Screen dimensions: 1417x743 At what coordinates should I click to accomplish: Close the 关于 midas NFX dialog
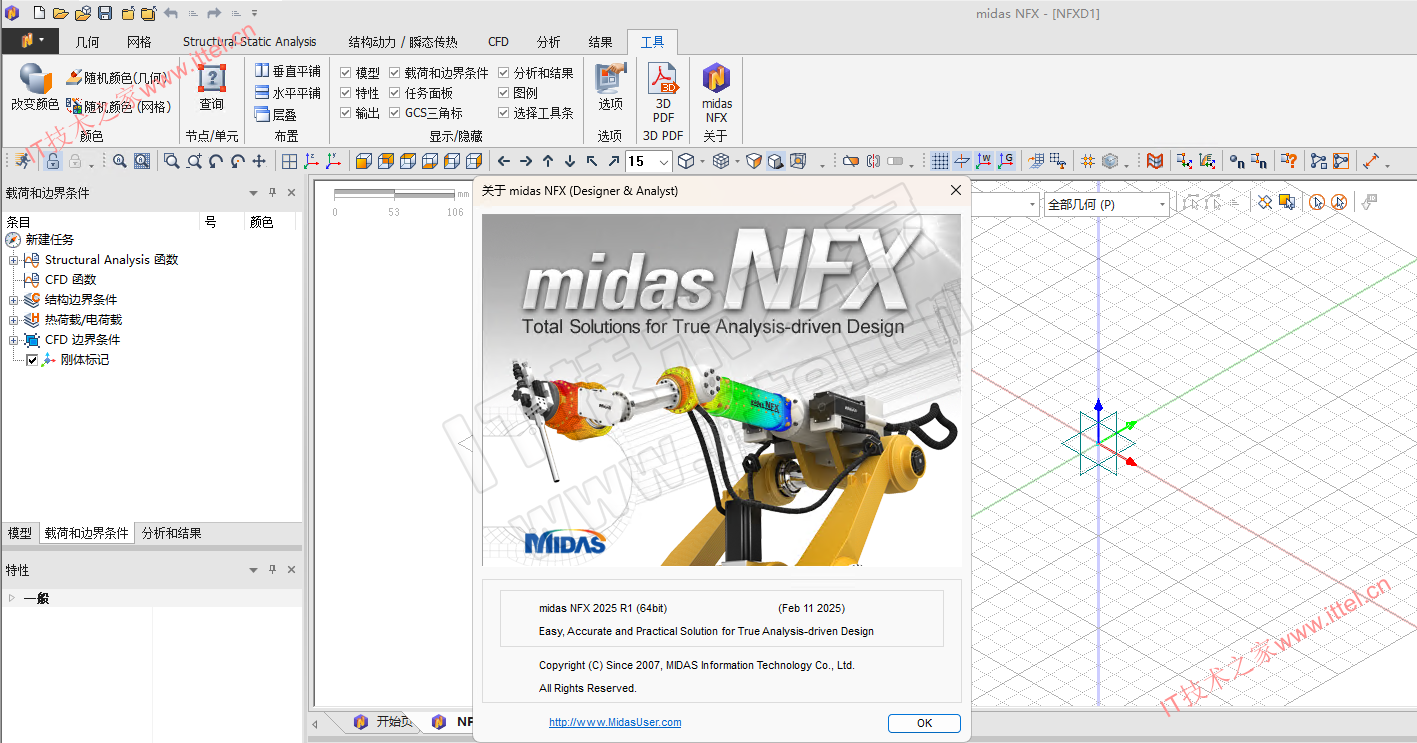[955, 190]
